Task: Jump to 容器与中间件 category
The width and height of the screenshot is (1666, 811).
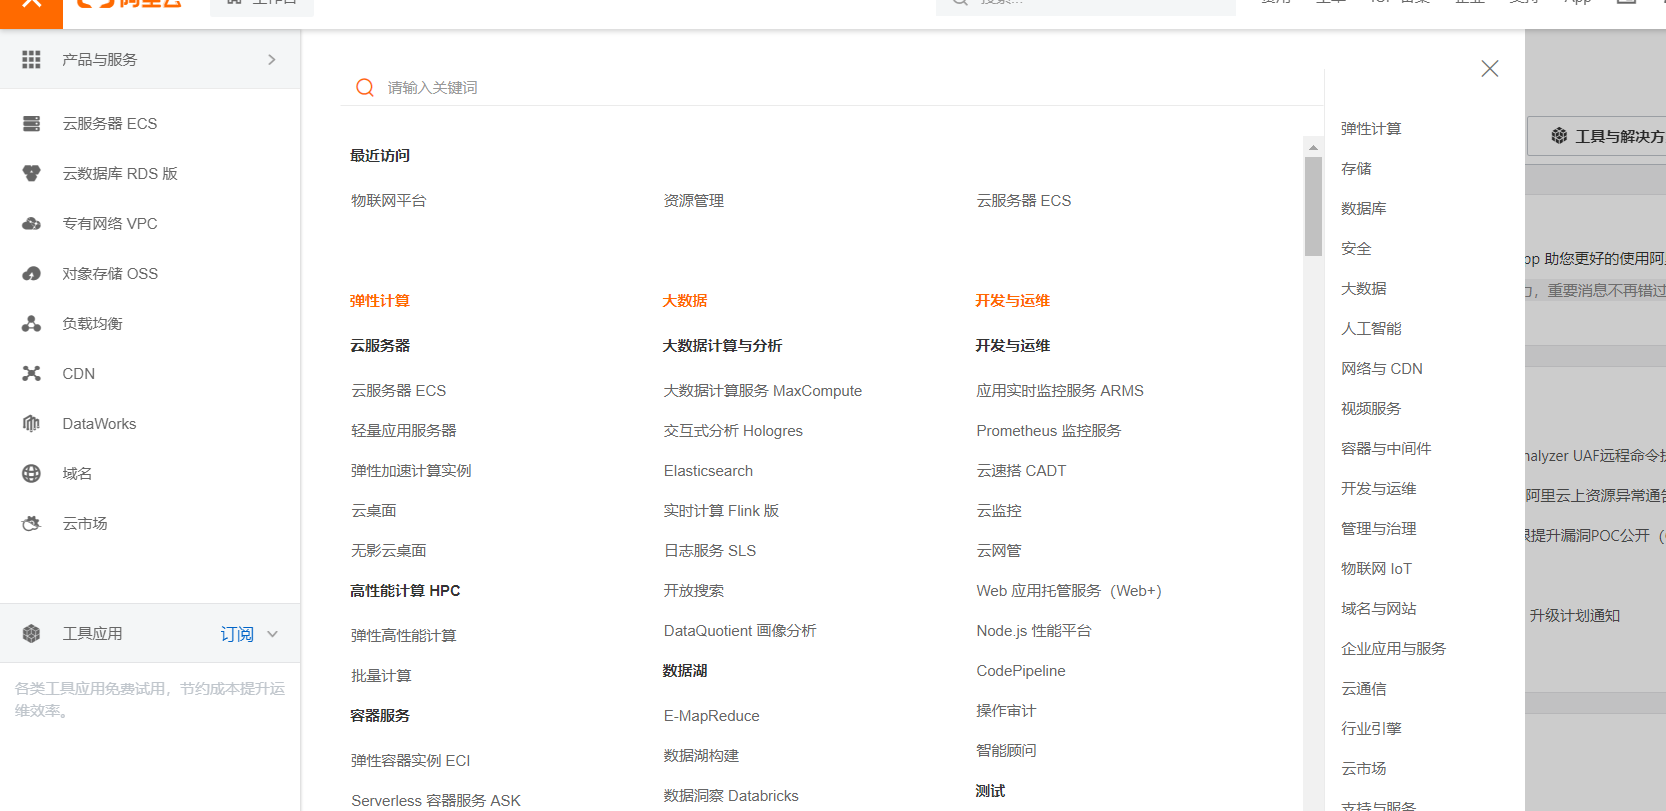Action: click(1386, 449)
